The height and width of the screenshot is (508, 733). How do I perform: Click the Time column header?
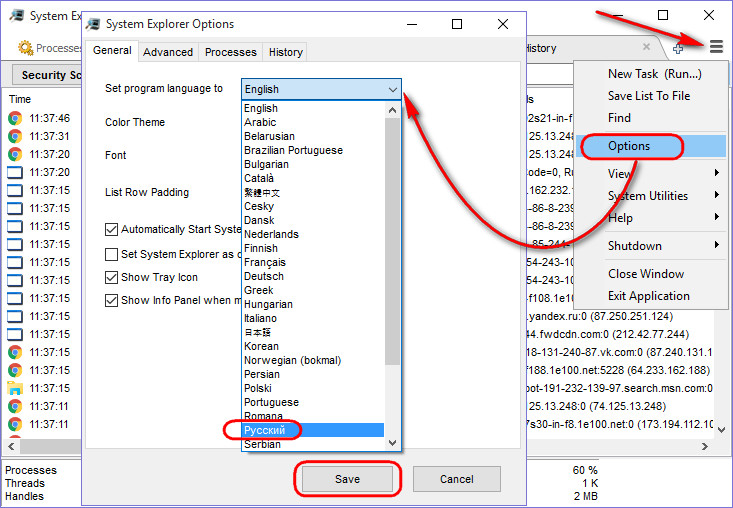[x=20, y=99]
